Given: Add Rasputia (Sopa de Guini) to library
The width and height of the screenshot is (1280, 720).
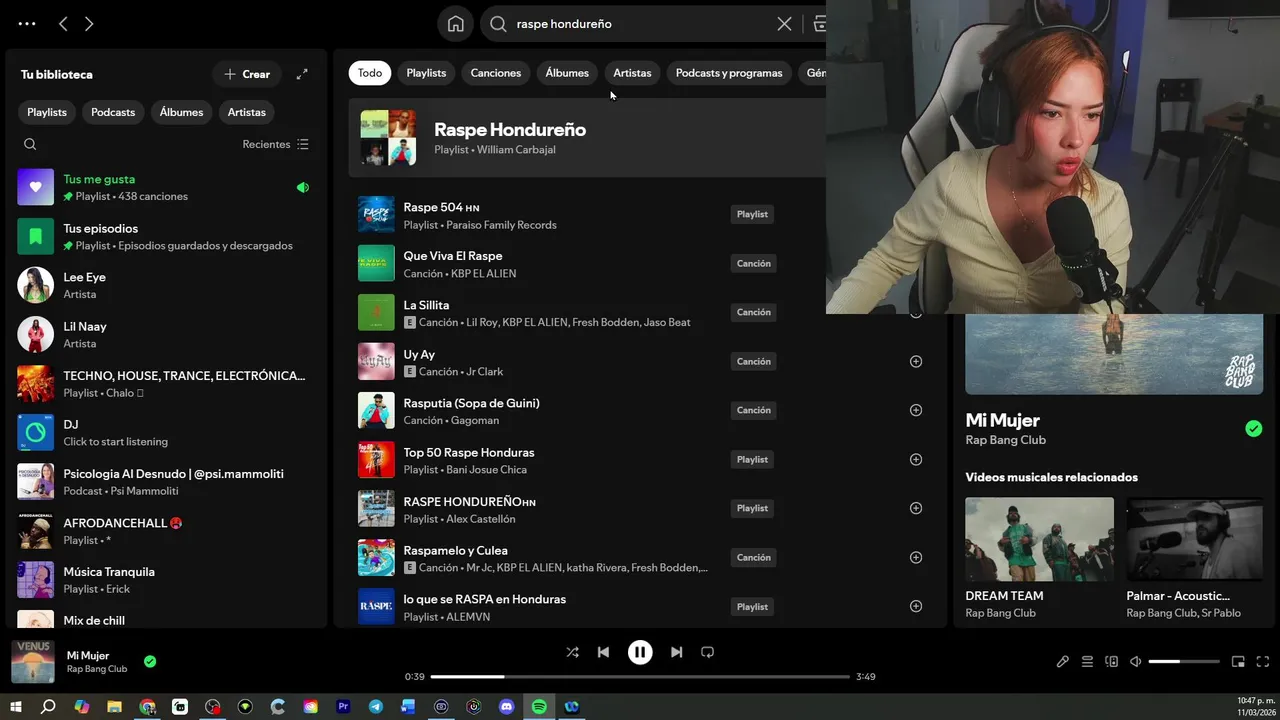Looking at the screenshot, I should pos(915,410).
